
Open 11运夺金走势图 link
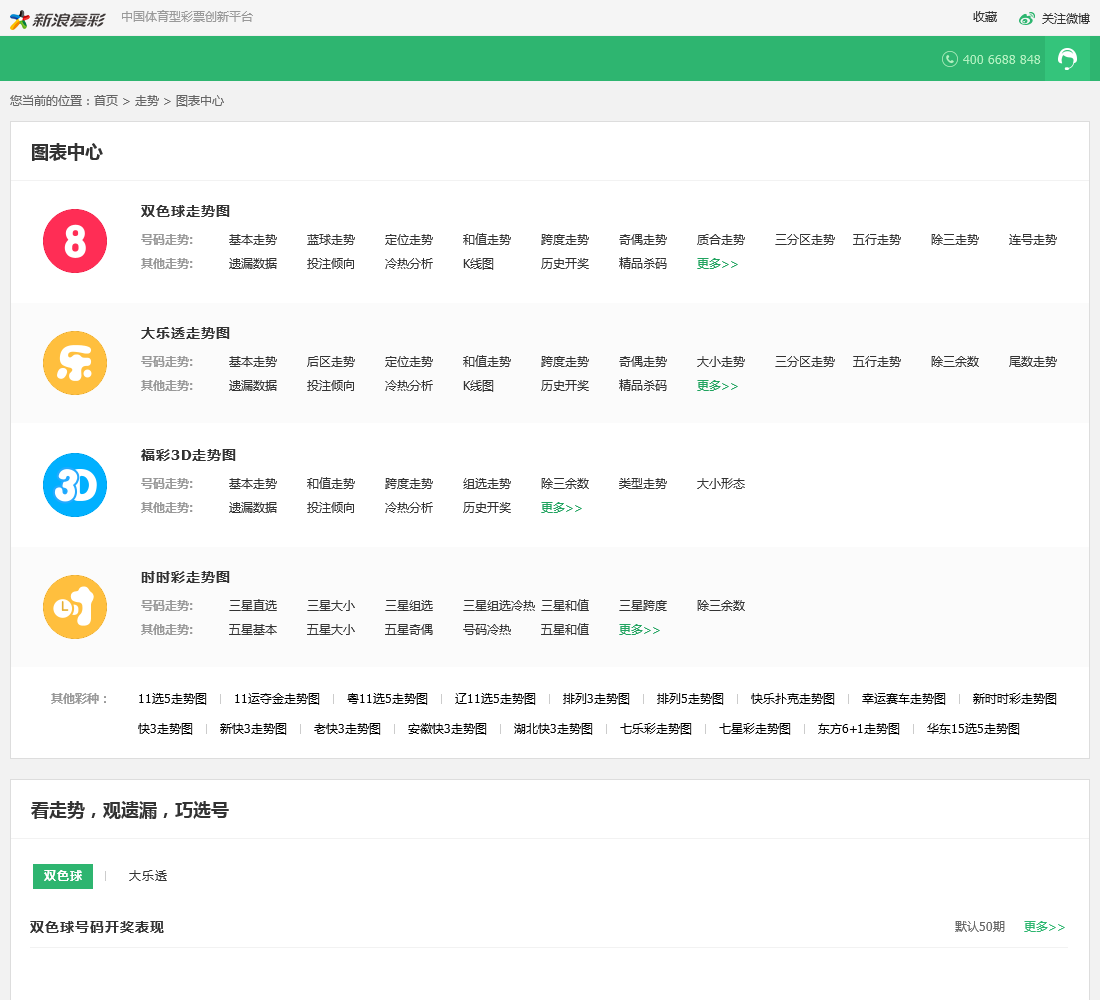coord(276,699)
